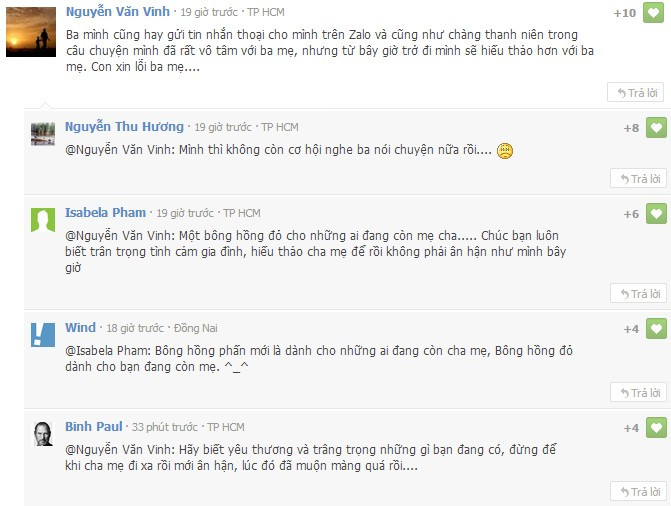The width and height of the screenshot is (671, 506).
Task: Click the Binh Paul username link
Action: (x=94, y=426)
